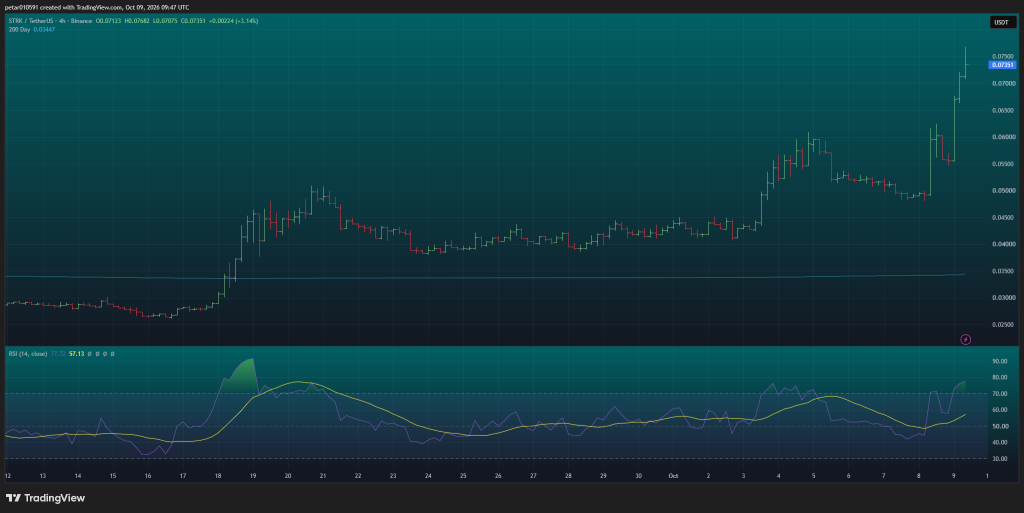Click date 12 on the time axis
The height and width of the screenshot is (513, 1024).
tap(8, 476)
